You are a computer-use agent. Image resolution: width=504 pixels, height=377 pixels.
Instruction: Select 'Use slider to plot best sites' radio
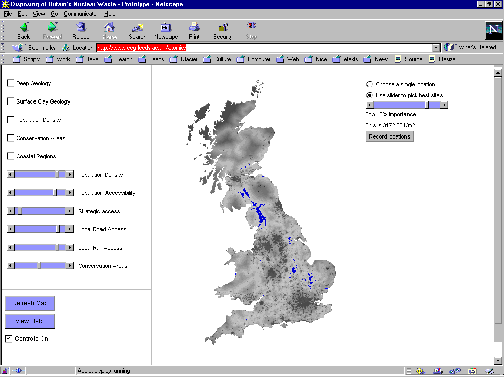coord(369,95)
